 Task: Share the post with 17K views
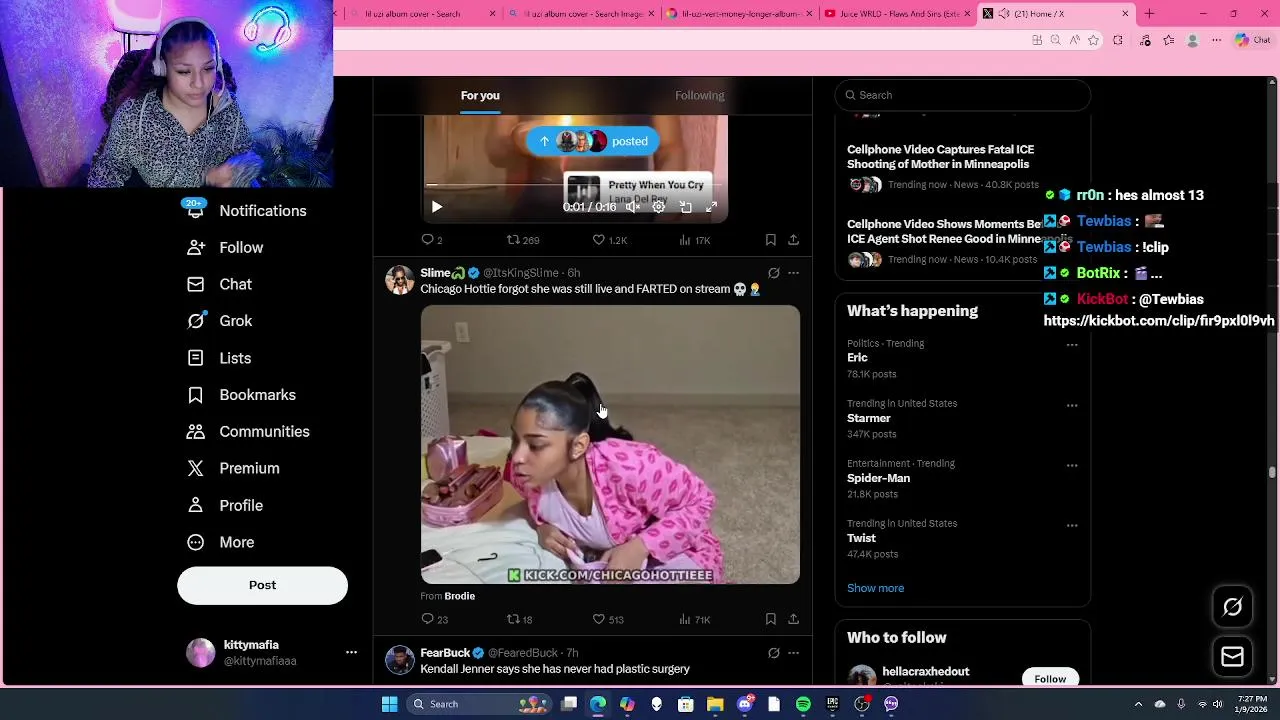(793, 240)
